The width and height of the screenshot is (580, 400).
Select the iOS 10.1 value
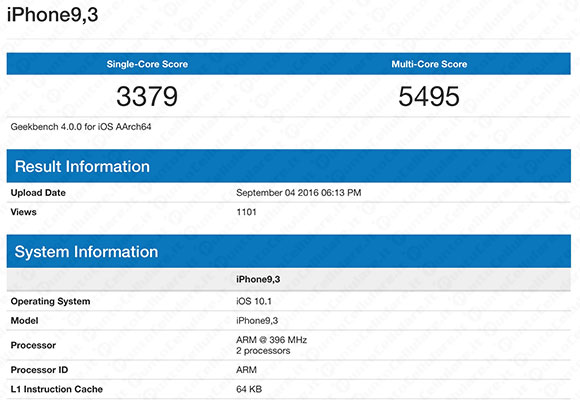click(254, 301)
